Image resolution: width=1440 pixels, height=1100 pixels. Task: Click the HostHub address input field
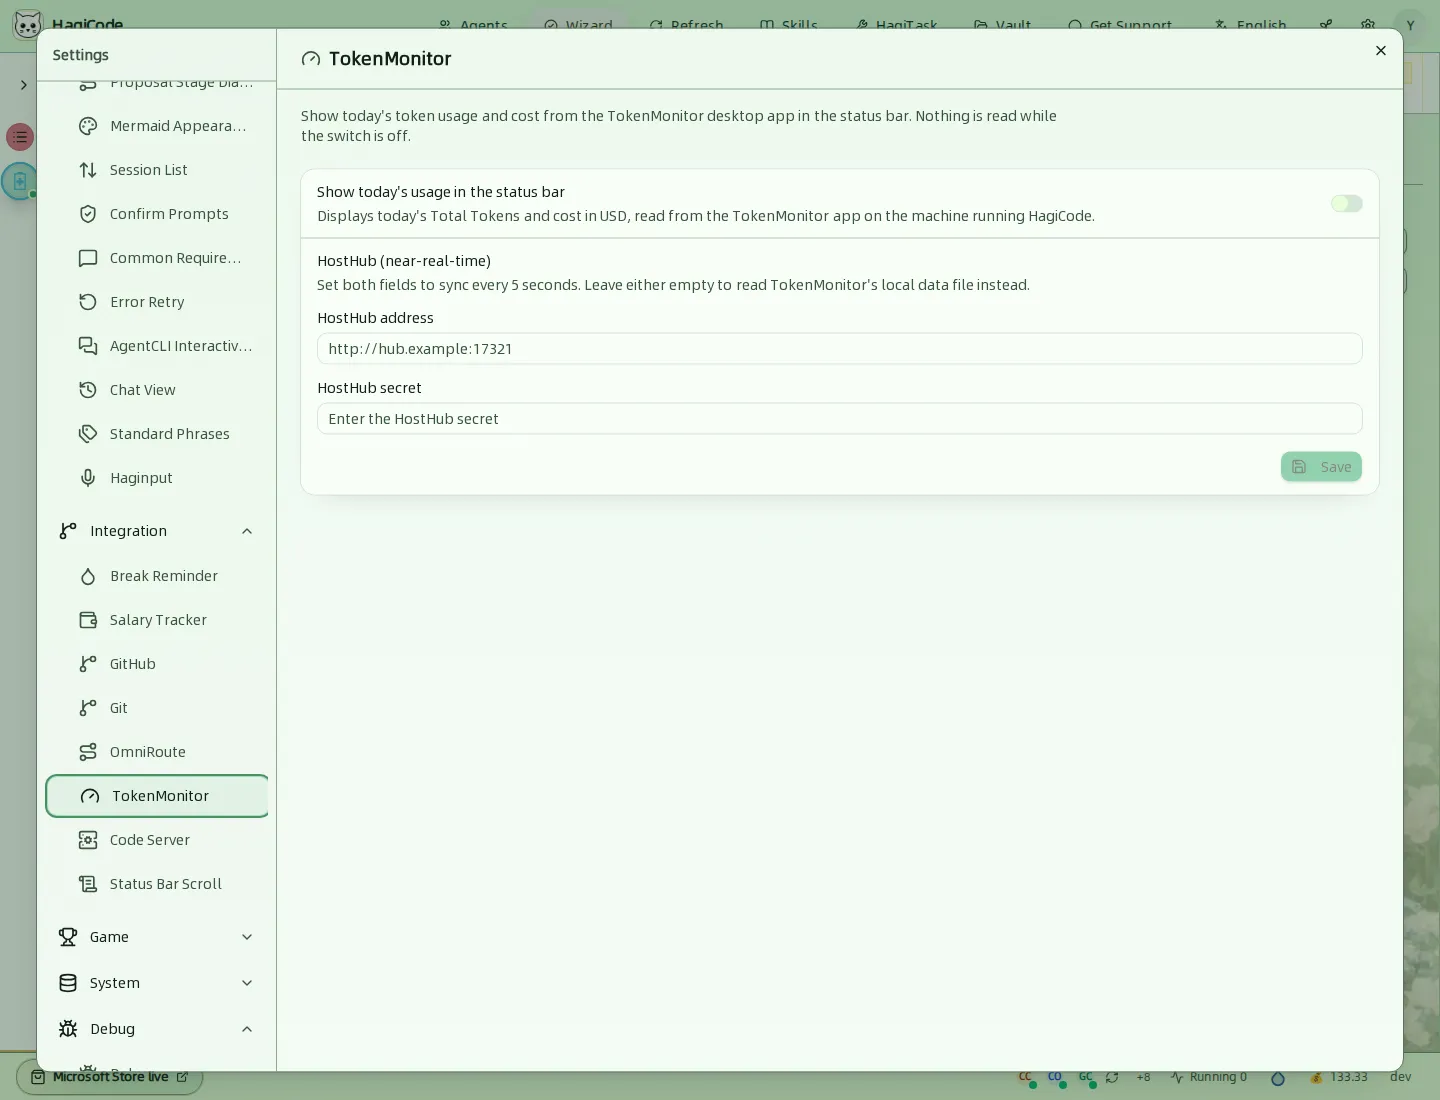[x=840, y=349]
